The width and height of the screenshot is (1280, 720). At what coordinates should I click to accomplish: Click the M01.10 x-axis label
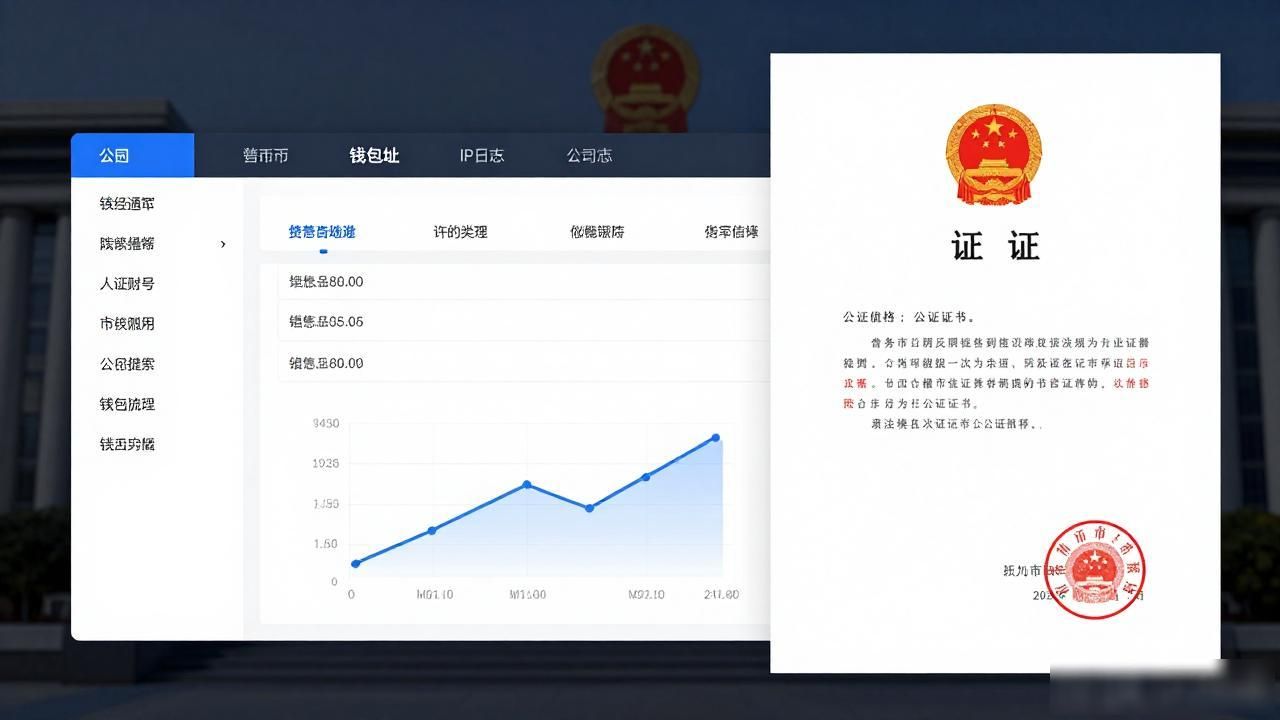434,594
